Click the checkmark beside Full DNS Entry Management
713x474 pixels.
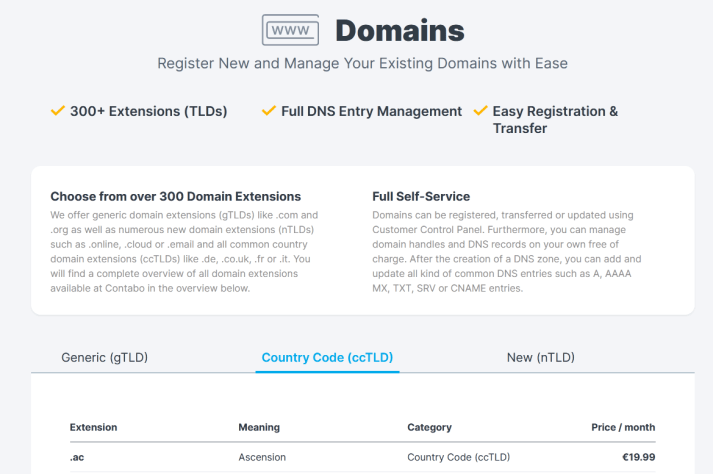268,111
